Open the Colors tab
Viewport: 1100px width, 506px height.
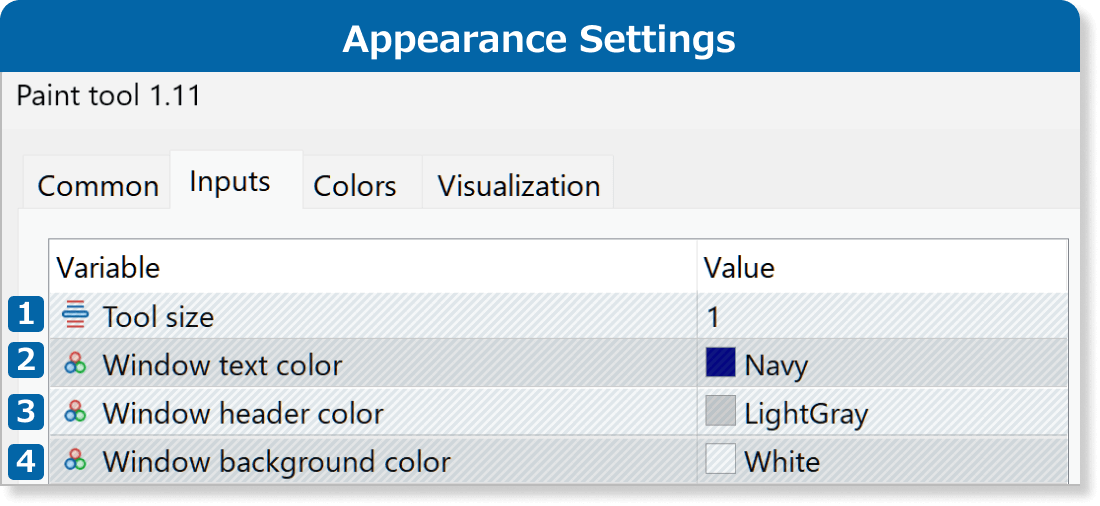click(355, 186)
